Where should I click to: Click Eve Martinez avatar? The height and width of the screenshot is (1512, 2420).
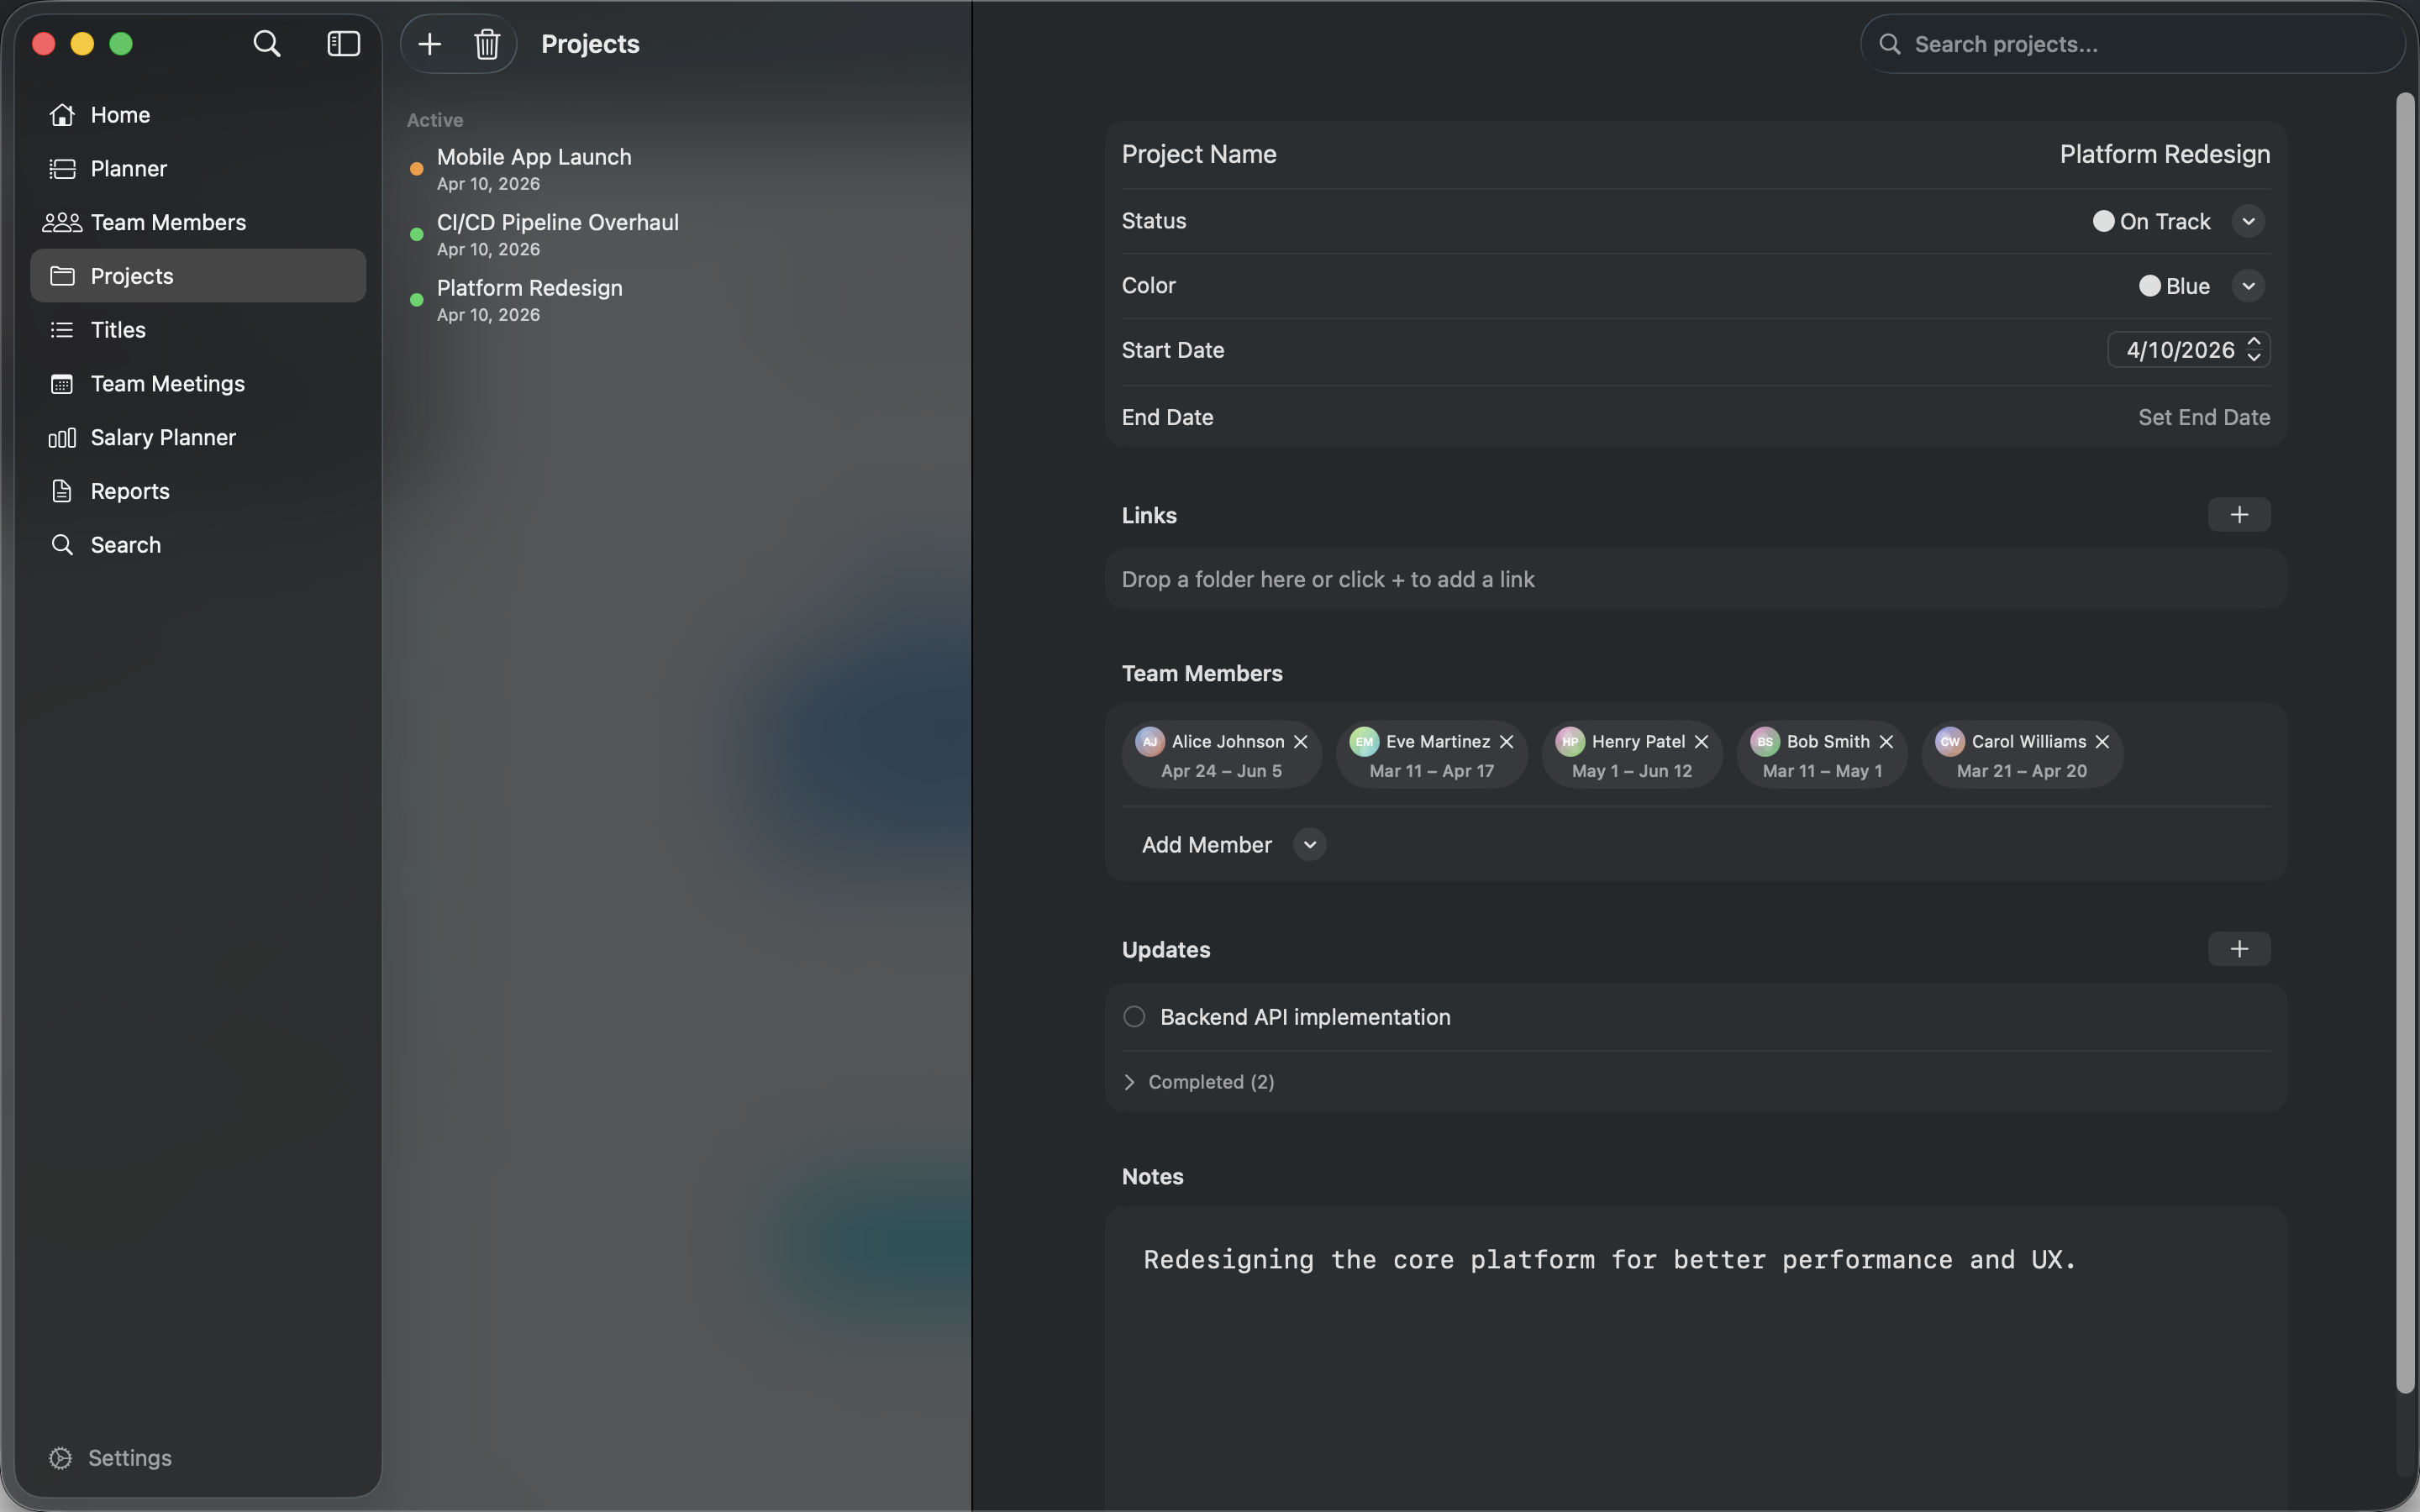tap(1364, 742)
